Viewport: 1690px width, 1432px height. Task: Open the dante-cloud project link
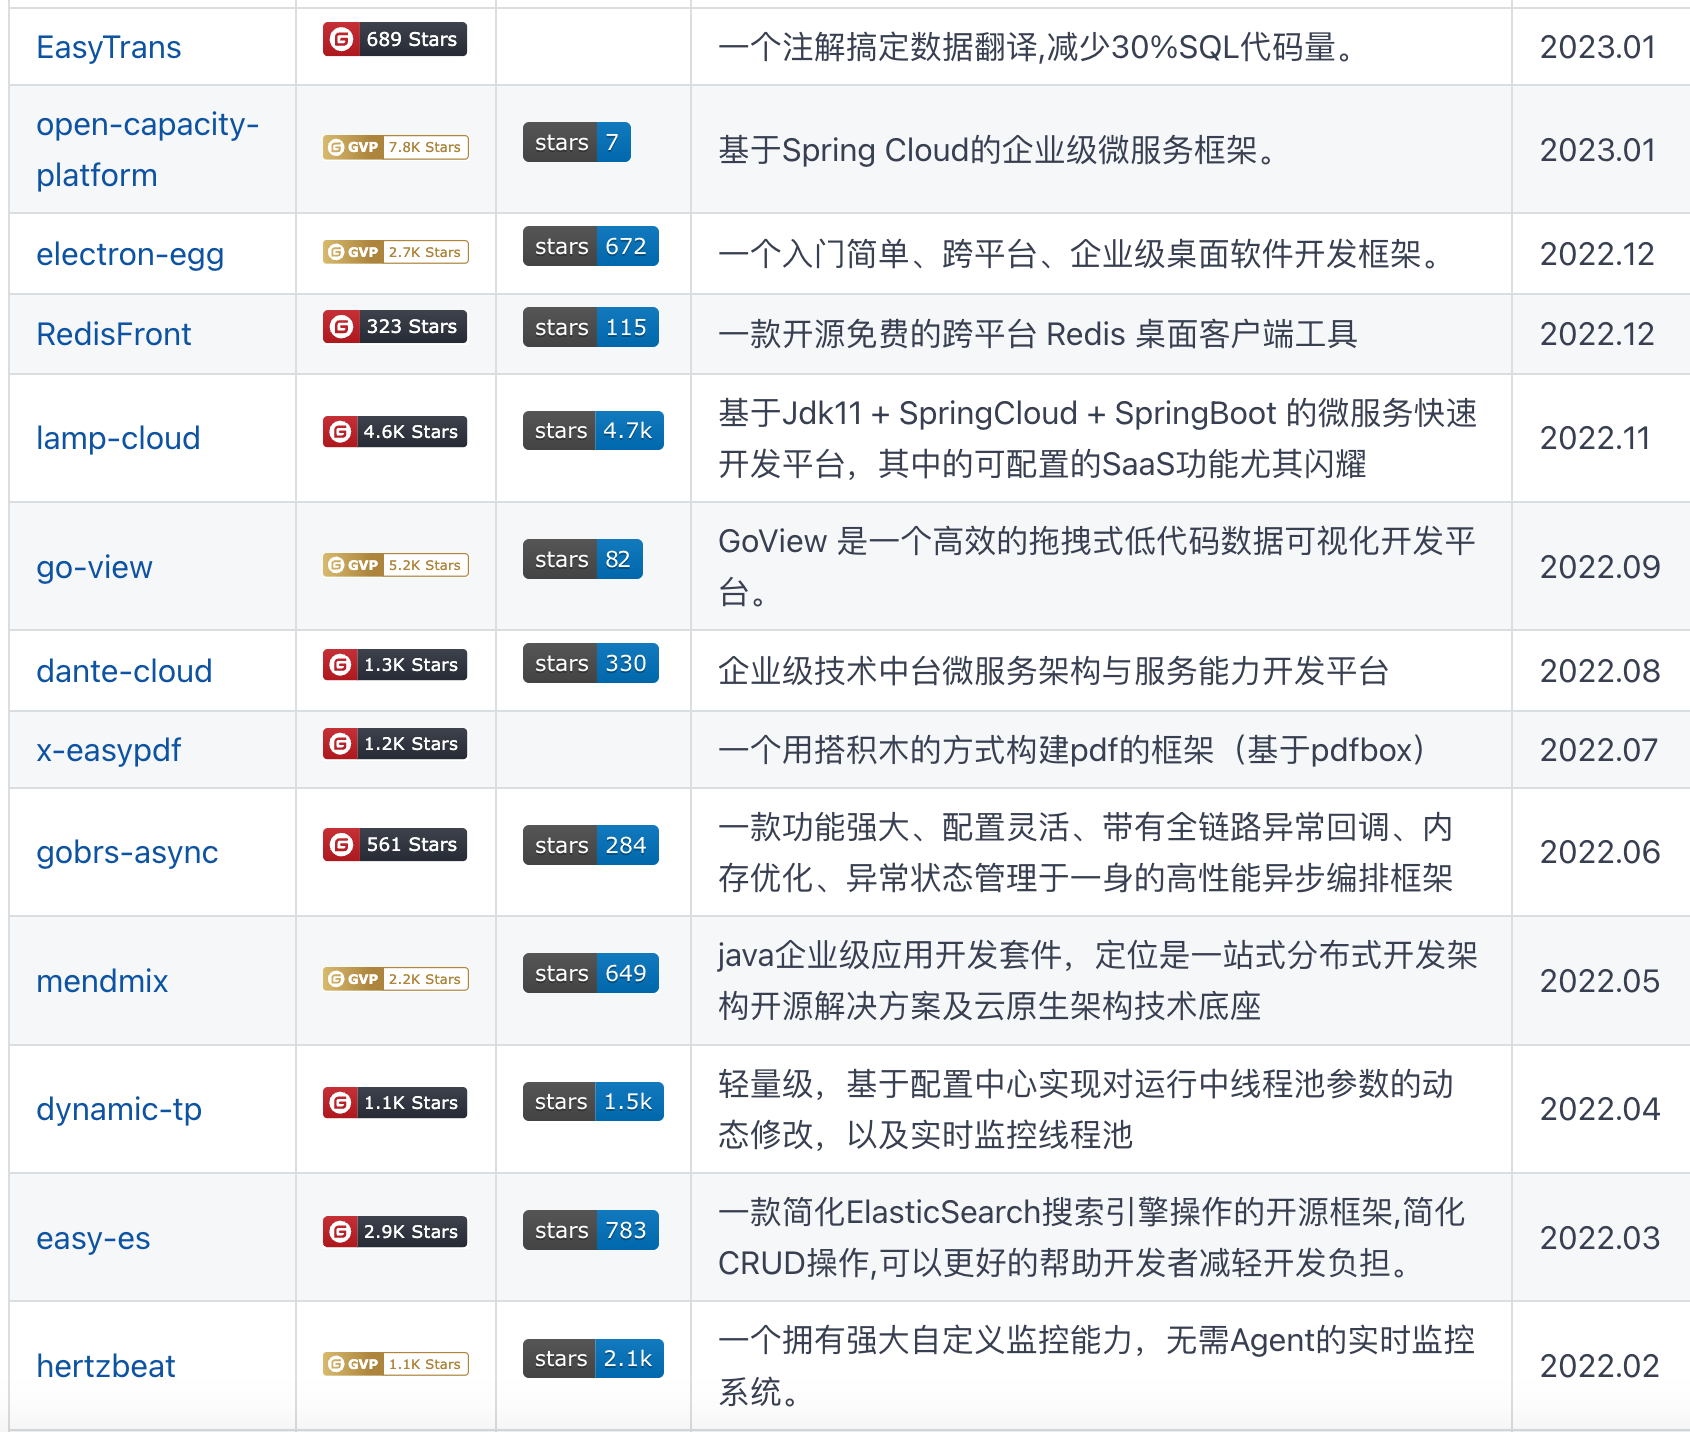point(124,671)
